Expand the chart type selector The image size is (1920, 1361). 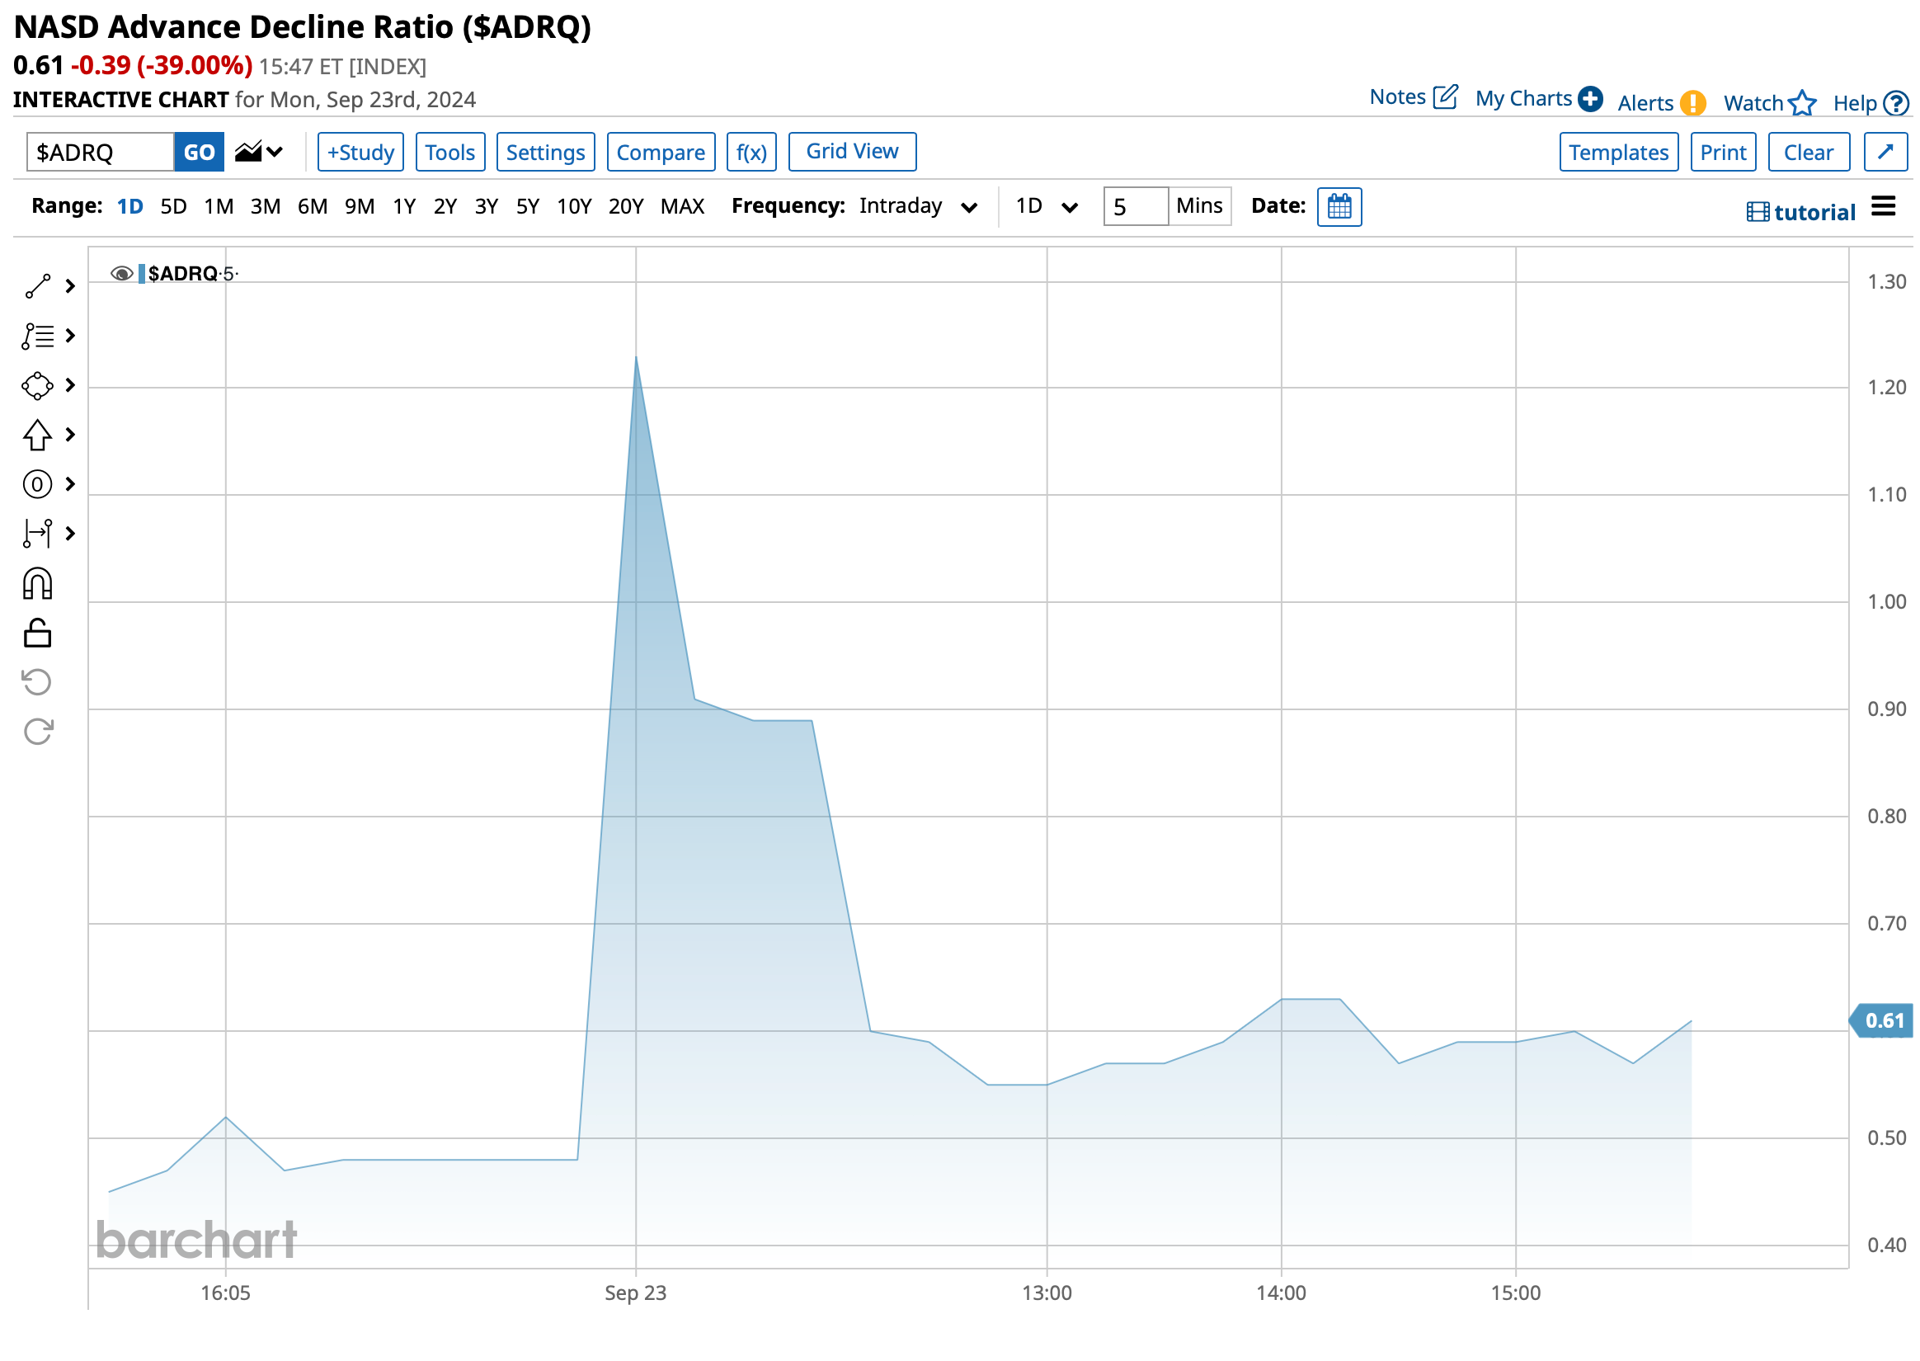point(259,152)
